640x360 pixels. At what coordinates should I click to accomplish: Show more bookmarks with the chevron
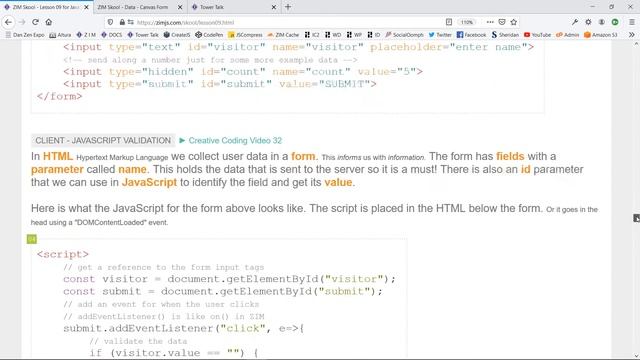tap(632, 35)
